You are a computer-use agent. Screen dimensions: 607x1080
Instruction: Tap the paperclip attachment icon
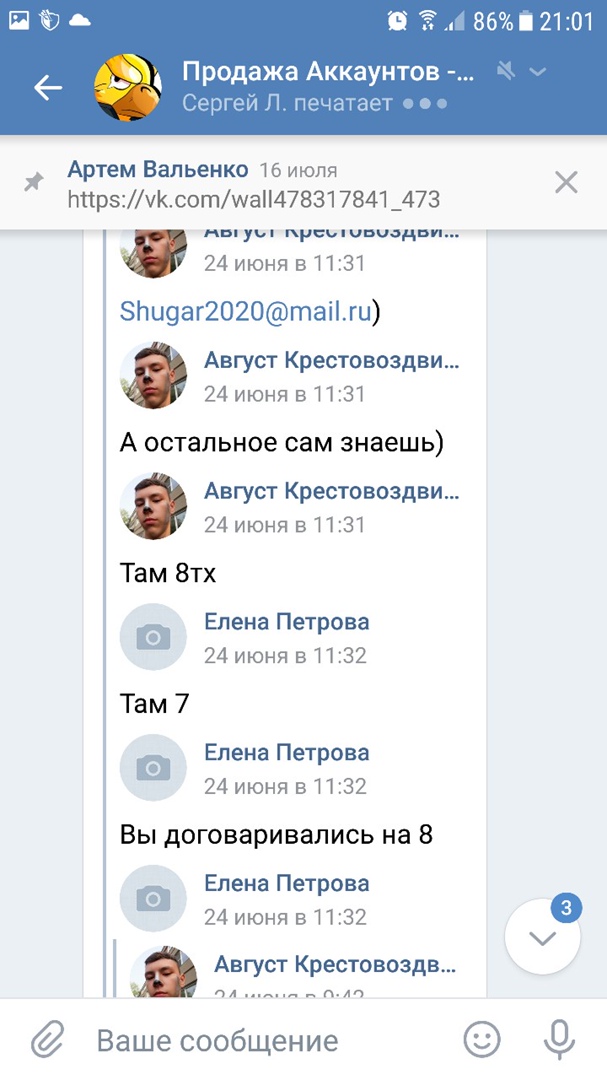pyautogui.click(x=47, y=1041)
